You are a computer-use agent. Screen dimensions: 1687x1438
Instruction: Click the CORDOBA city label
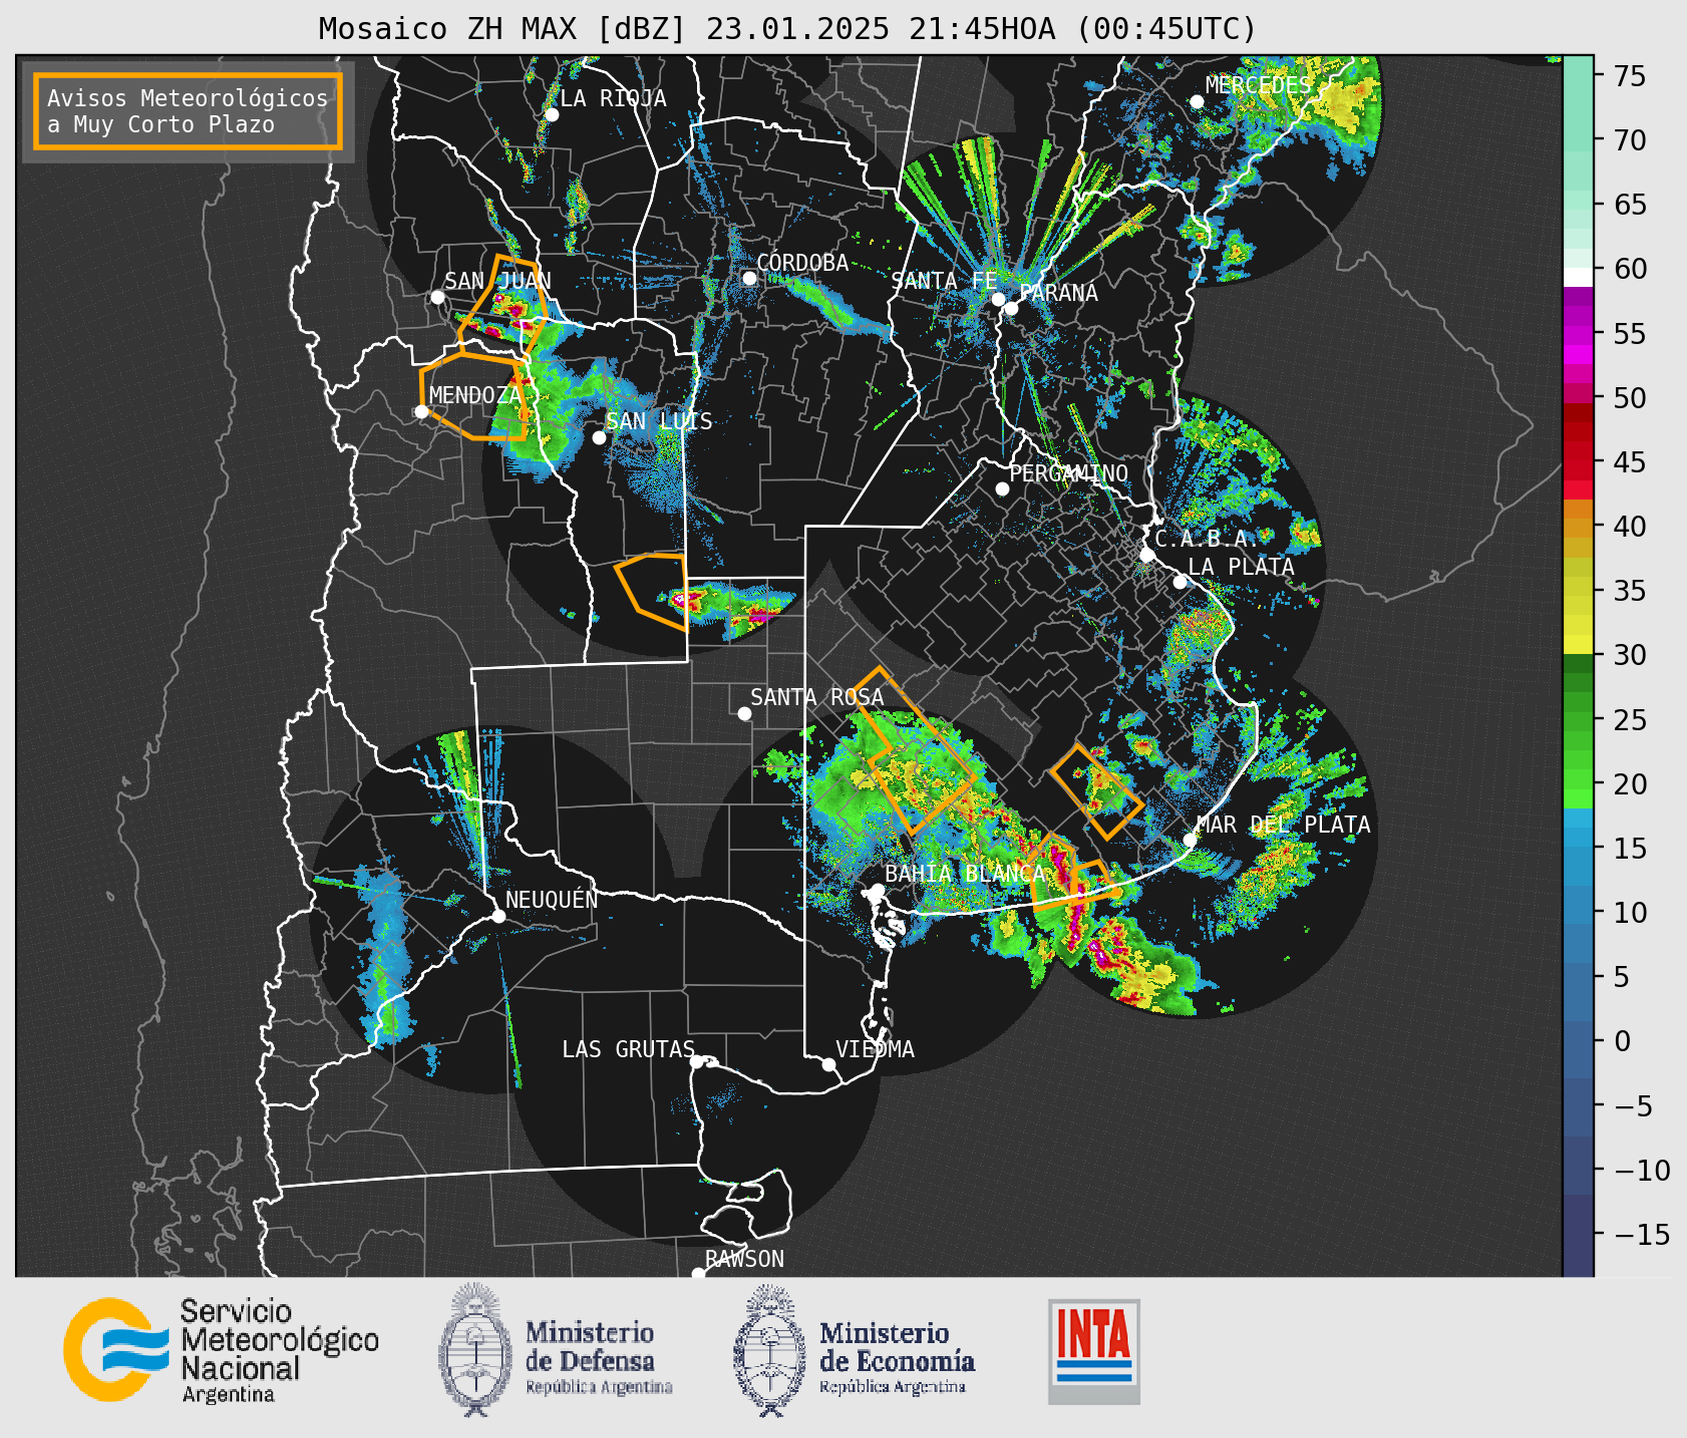tap(803, 262)
